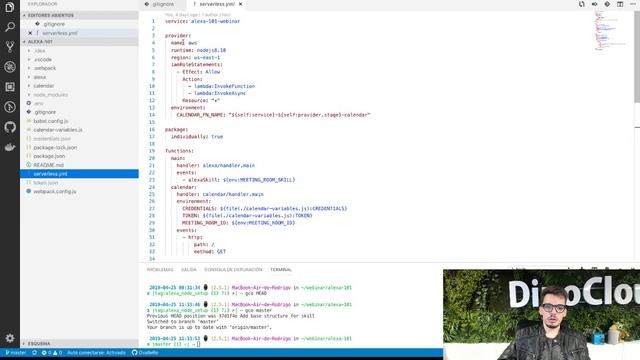The width and height of the screenshot is (640, 360).
Task: Collapse the EDITORES ABIERTOS section
Action: [x=79, y=15]
